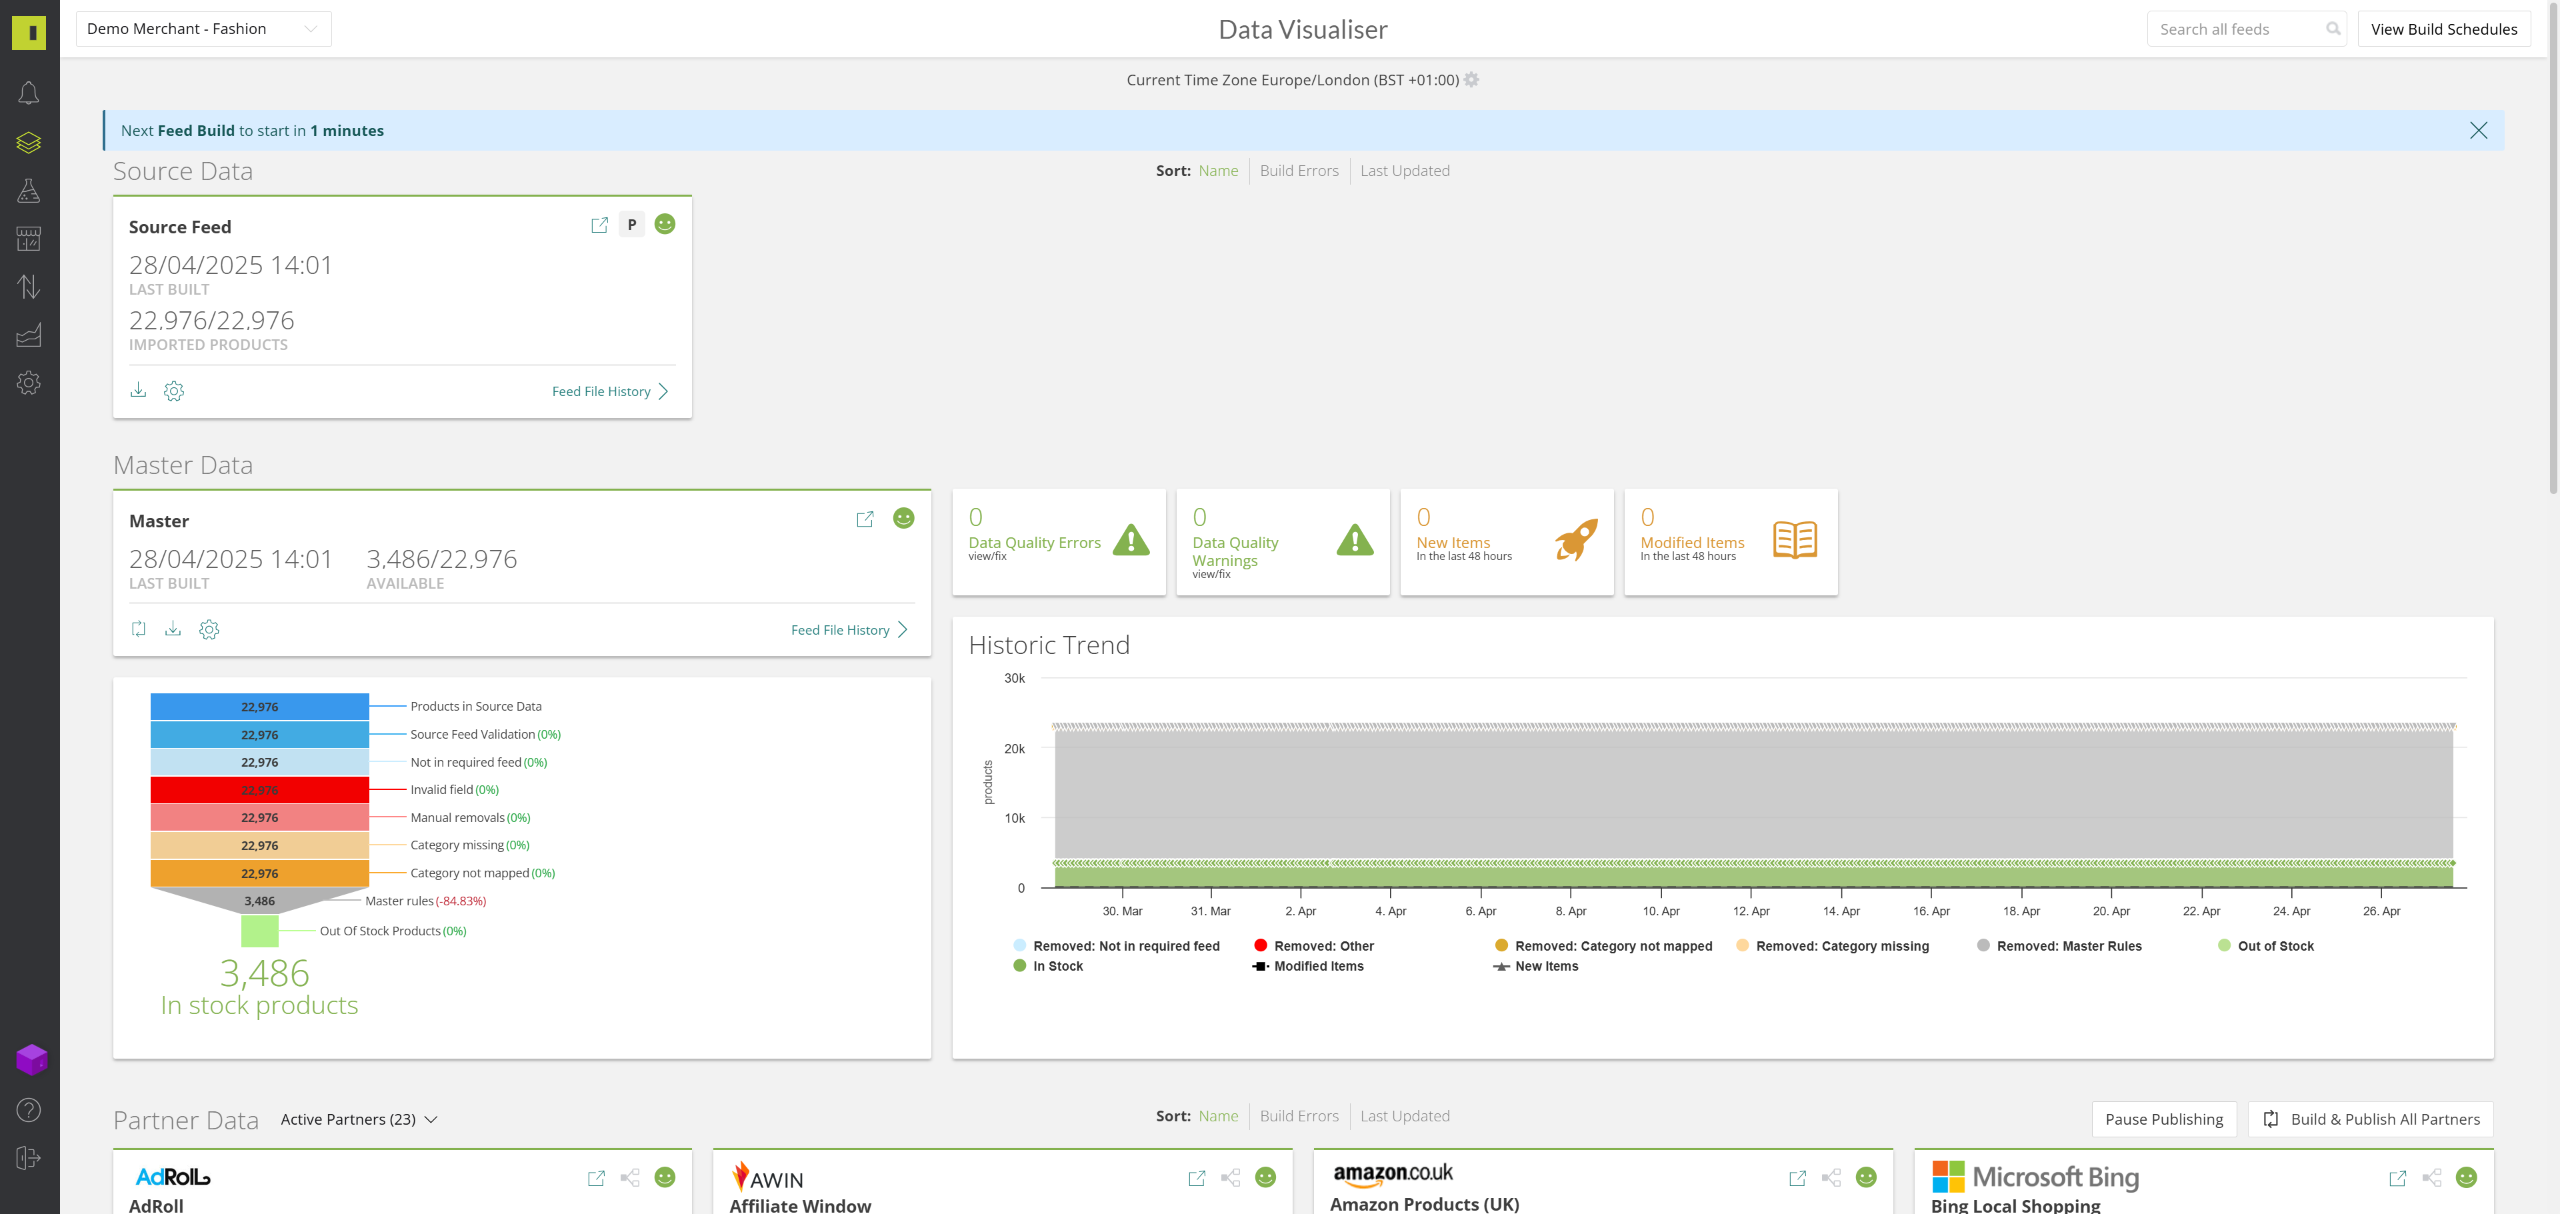Screen dimensions: 2560x1214
Task: Toggle In Stock legend series
Action: click(1057, 966)
